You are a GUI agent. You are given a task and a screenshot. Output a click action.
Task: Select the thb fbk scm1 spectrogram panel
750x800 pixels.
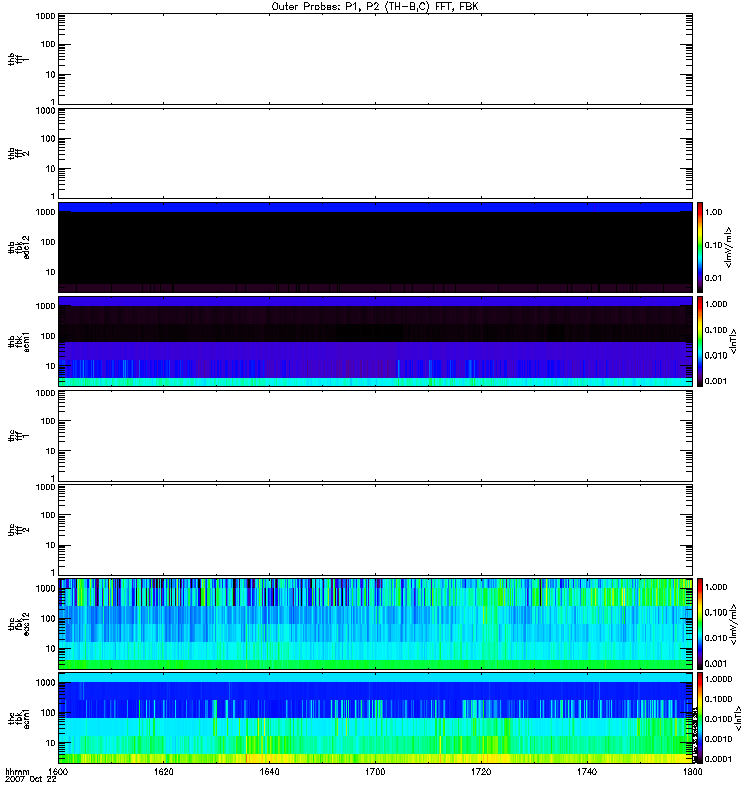(374, 340)
